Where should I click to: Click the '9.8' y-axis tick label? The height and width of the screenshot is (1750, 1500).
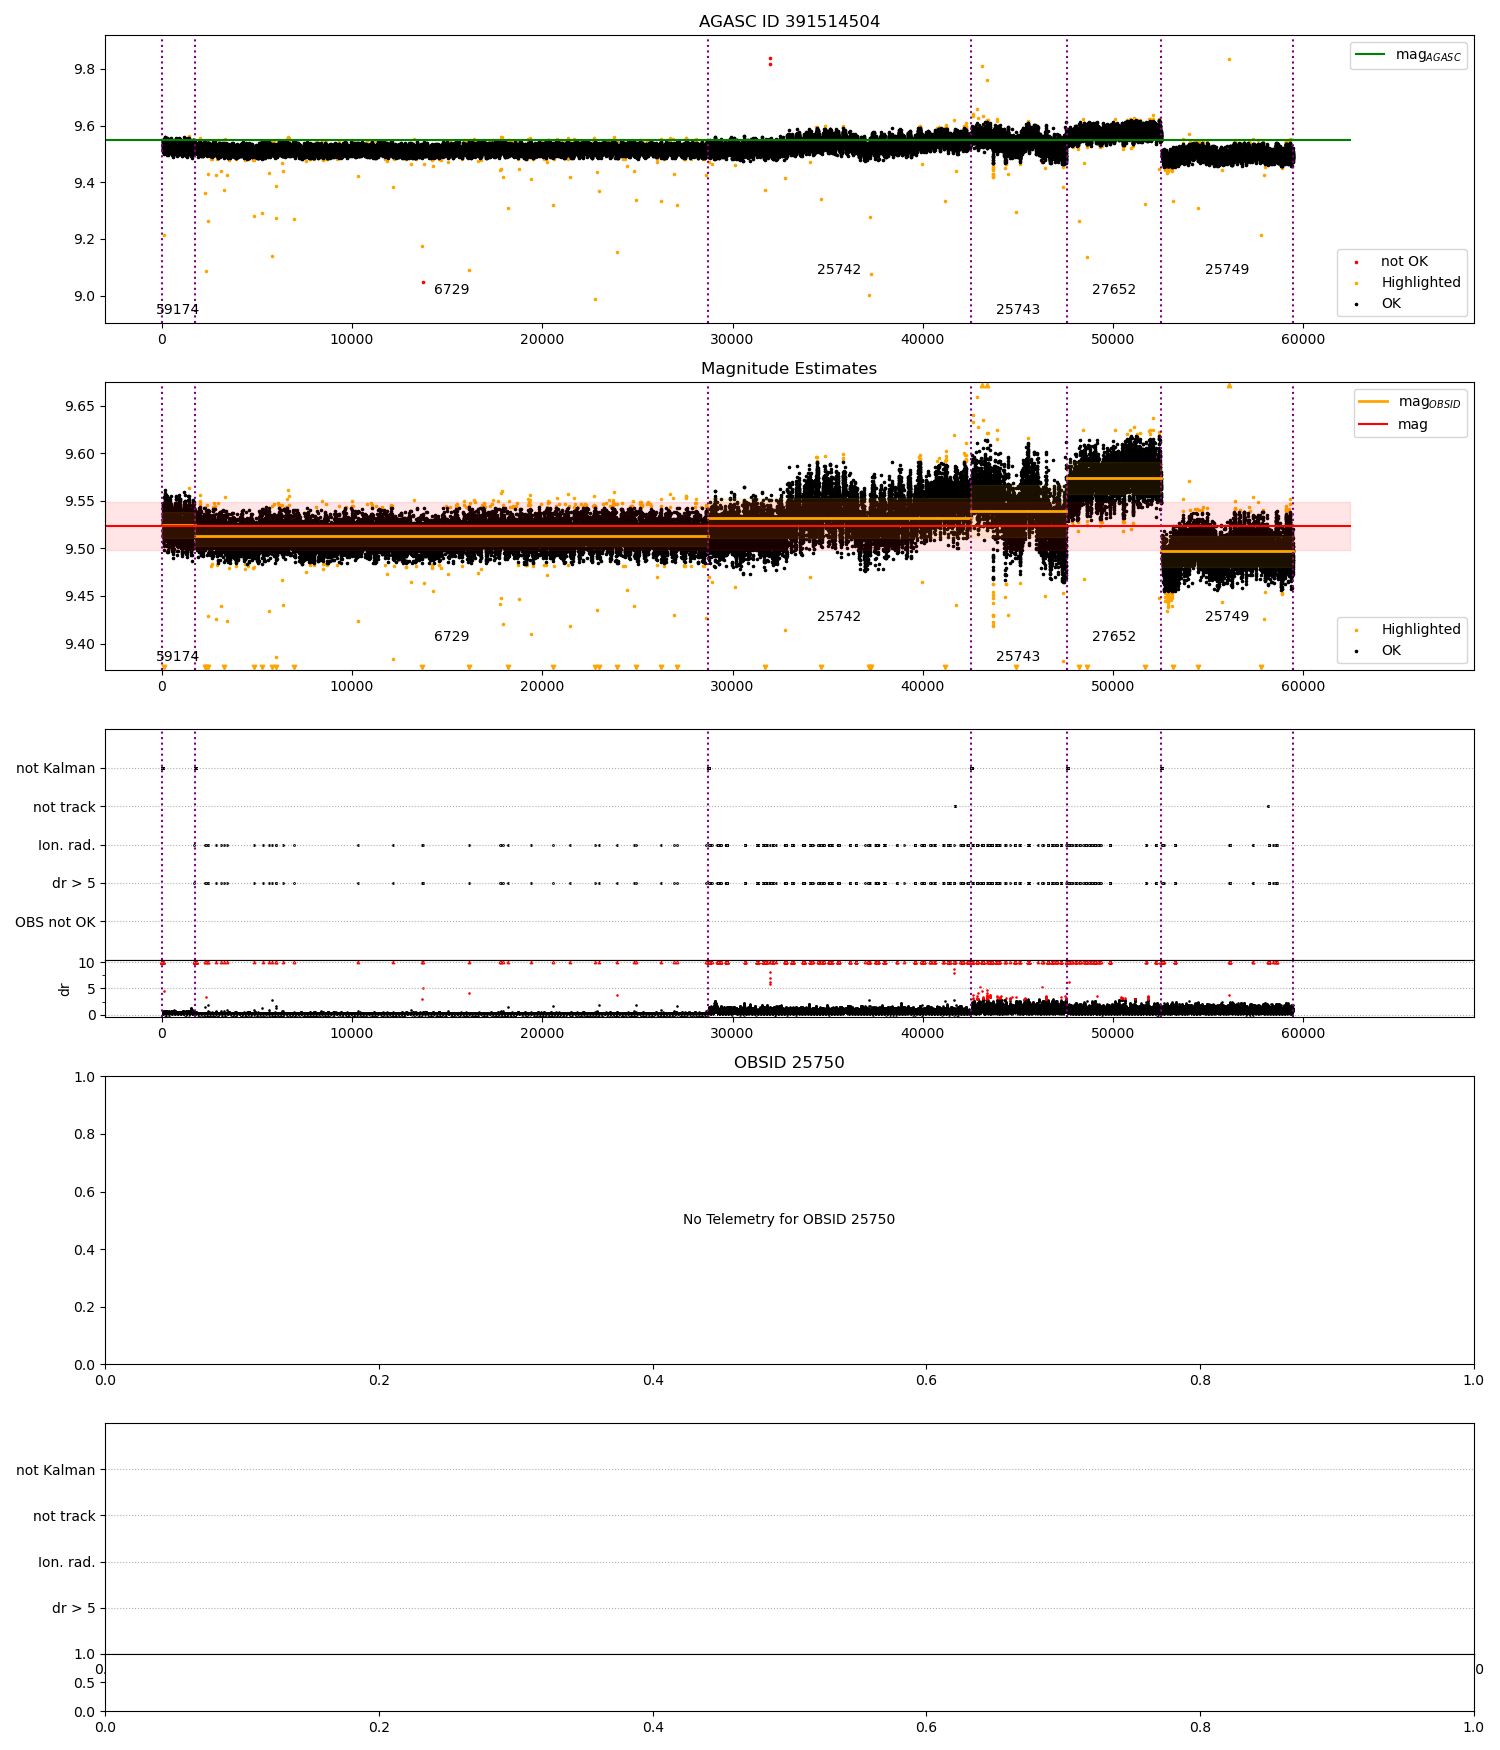84,70
